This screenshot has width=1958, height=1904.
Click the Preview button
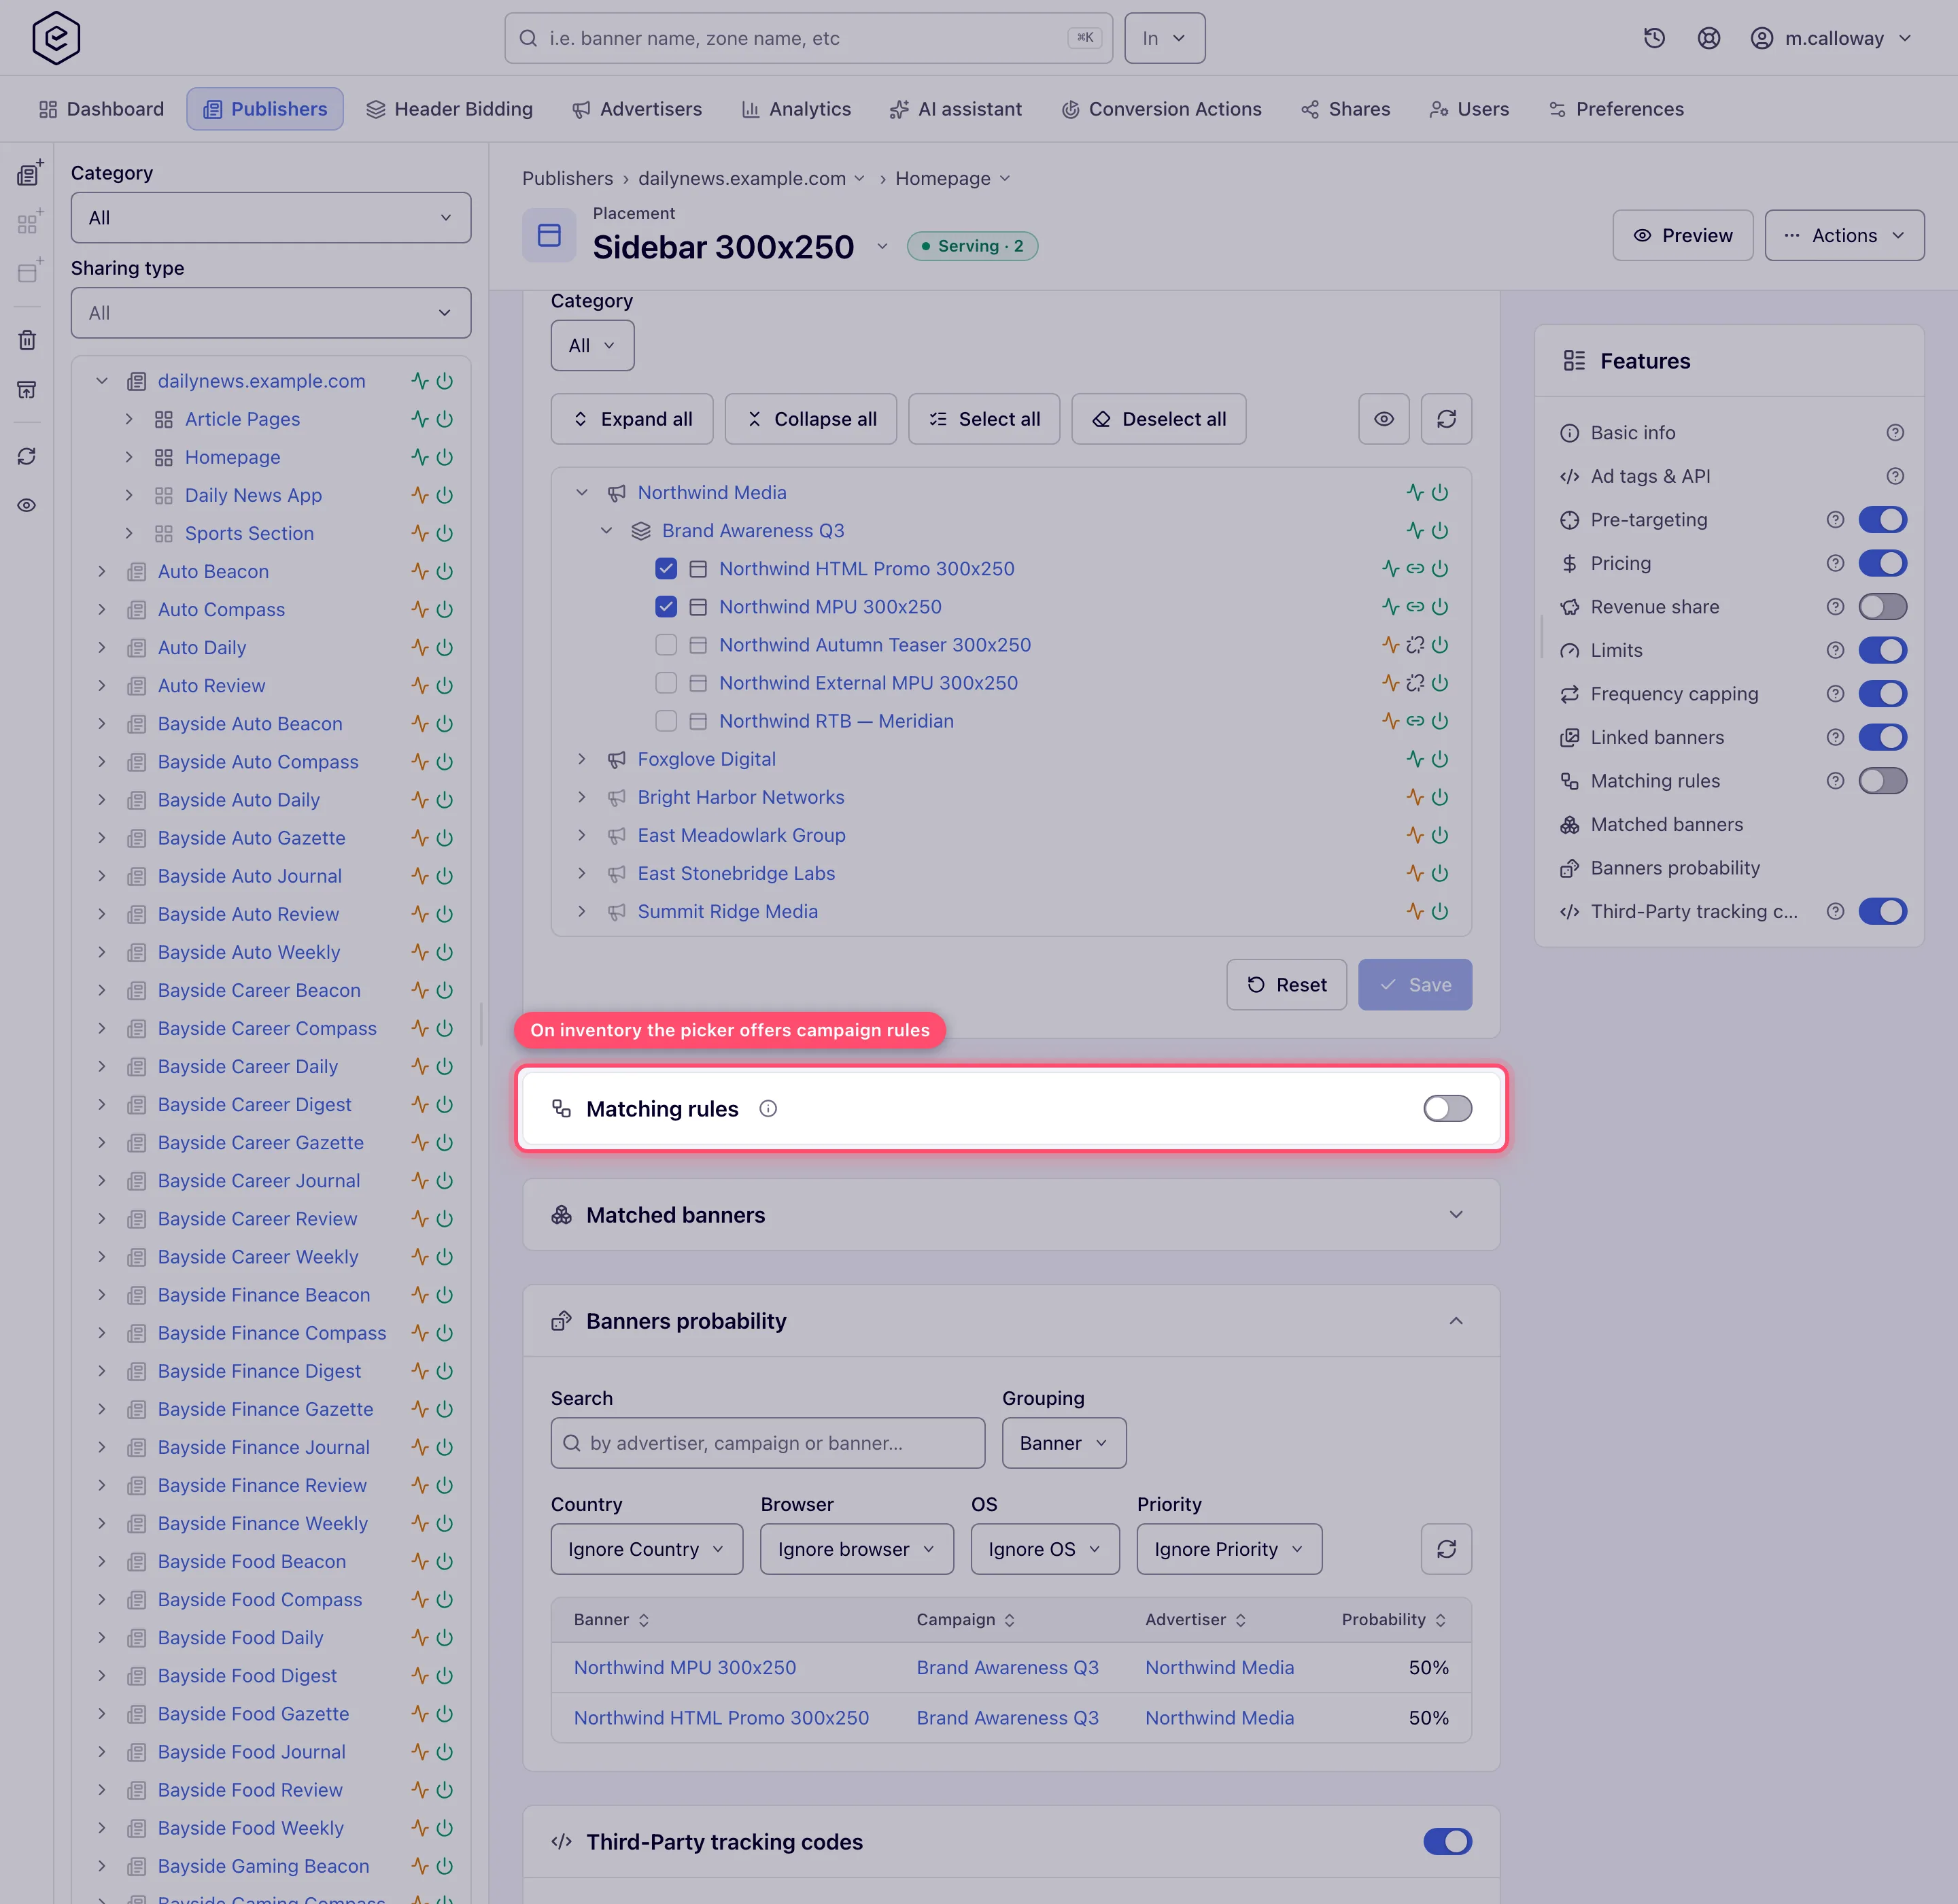(x=1682, y=235)
